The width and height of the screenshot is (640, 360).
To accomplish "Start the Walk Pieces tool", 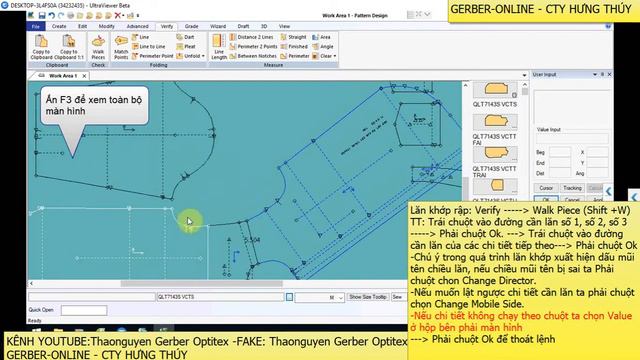I will pos(98,47).
